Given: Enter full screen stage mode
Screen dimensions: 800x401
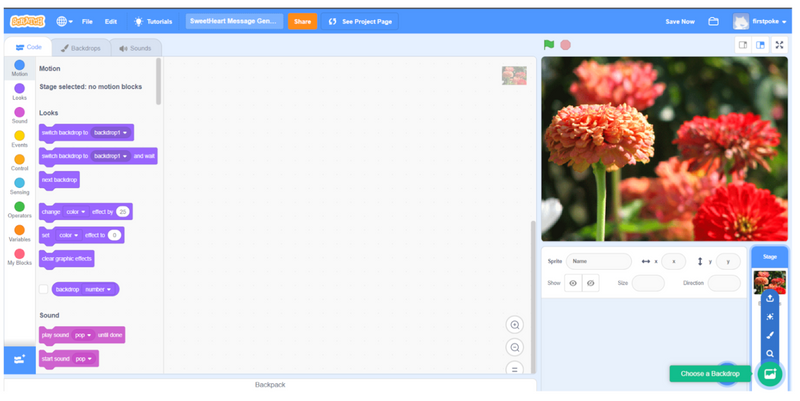Looking at the screenshot, I should [779, 45].
